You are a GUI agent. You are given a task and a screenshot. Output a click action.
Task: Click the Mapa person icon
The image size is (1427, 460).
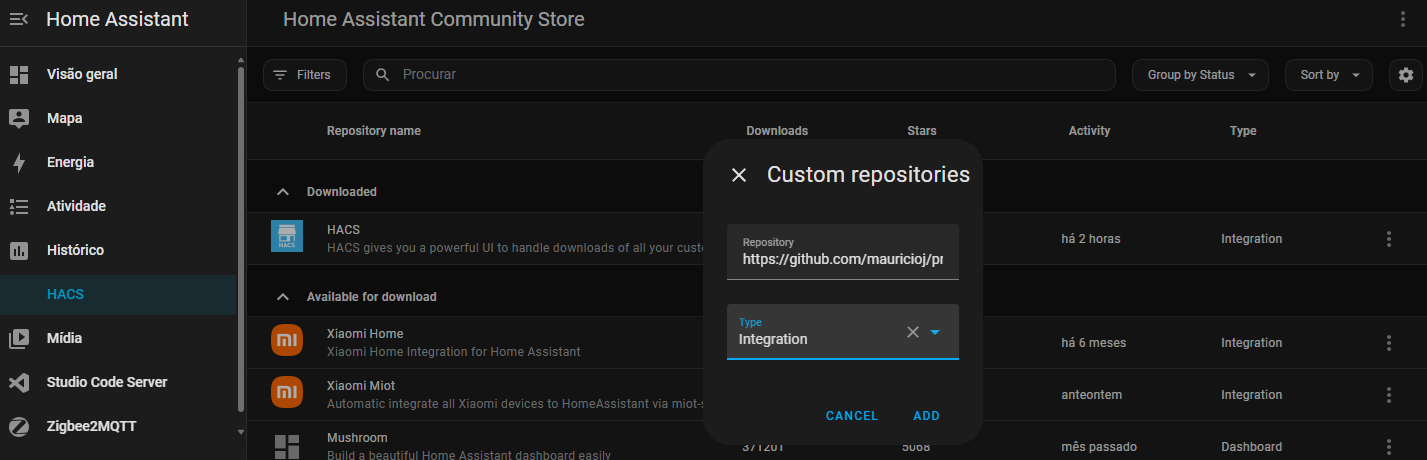pyautogui.click(x=19, y=118)
